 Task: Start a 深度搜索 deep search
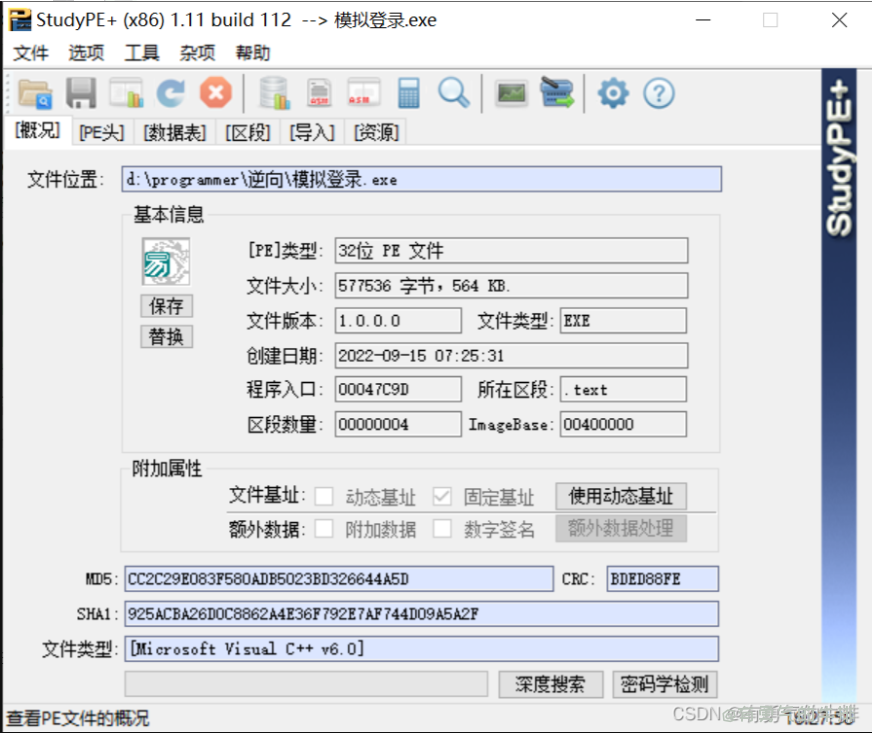click(x=551, y=684)
